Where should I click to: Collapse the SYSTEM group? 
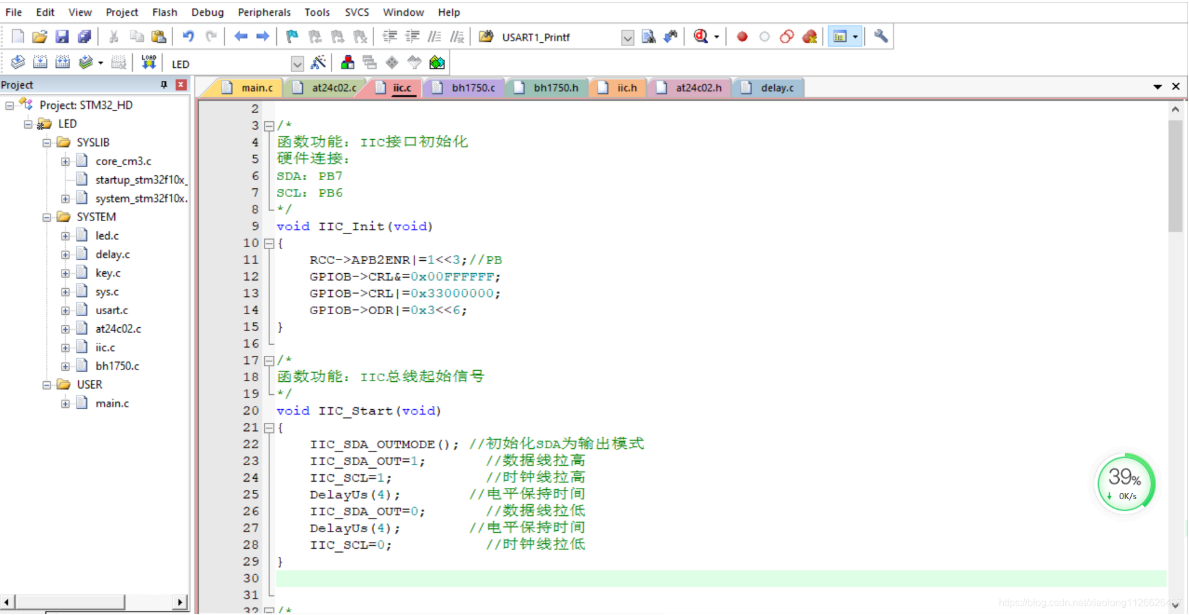coord(47,217)
